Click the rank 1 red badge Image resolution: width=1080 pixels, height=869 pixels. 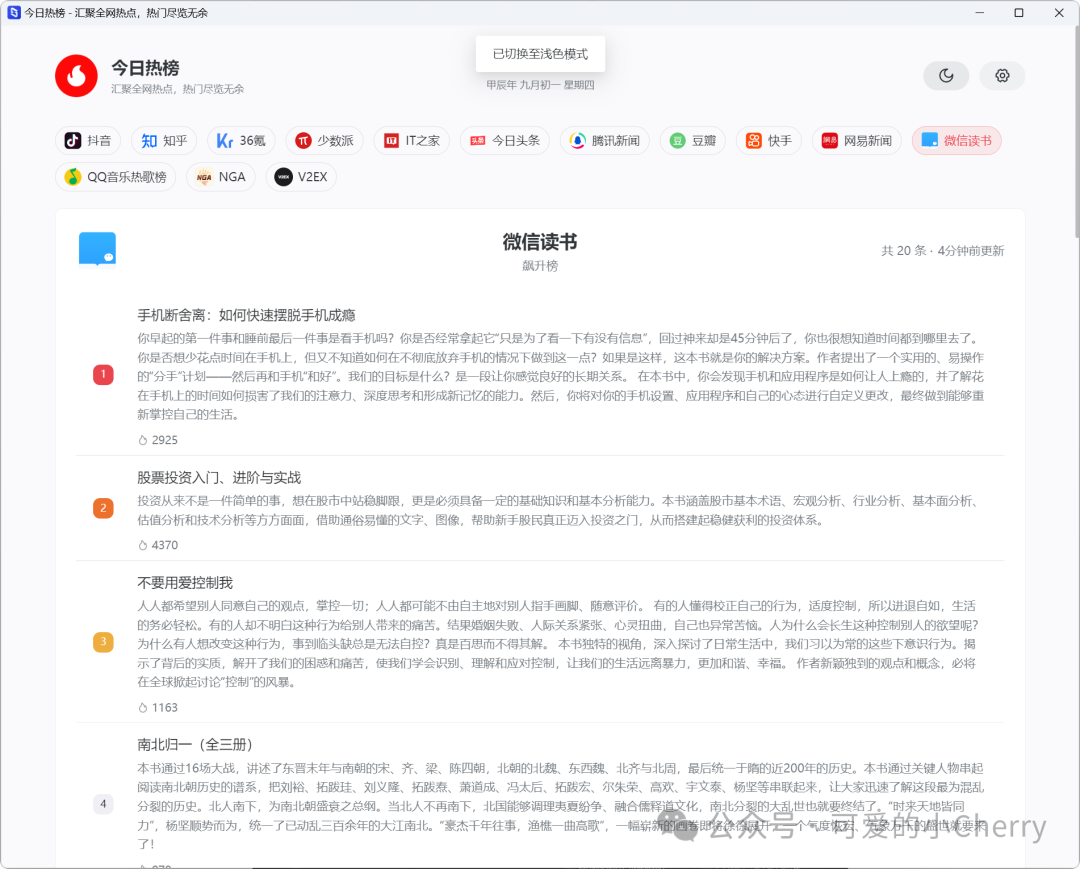103,375
